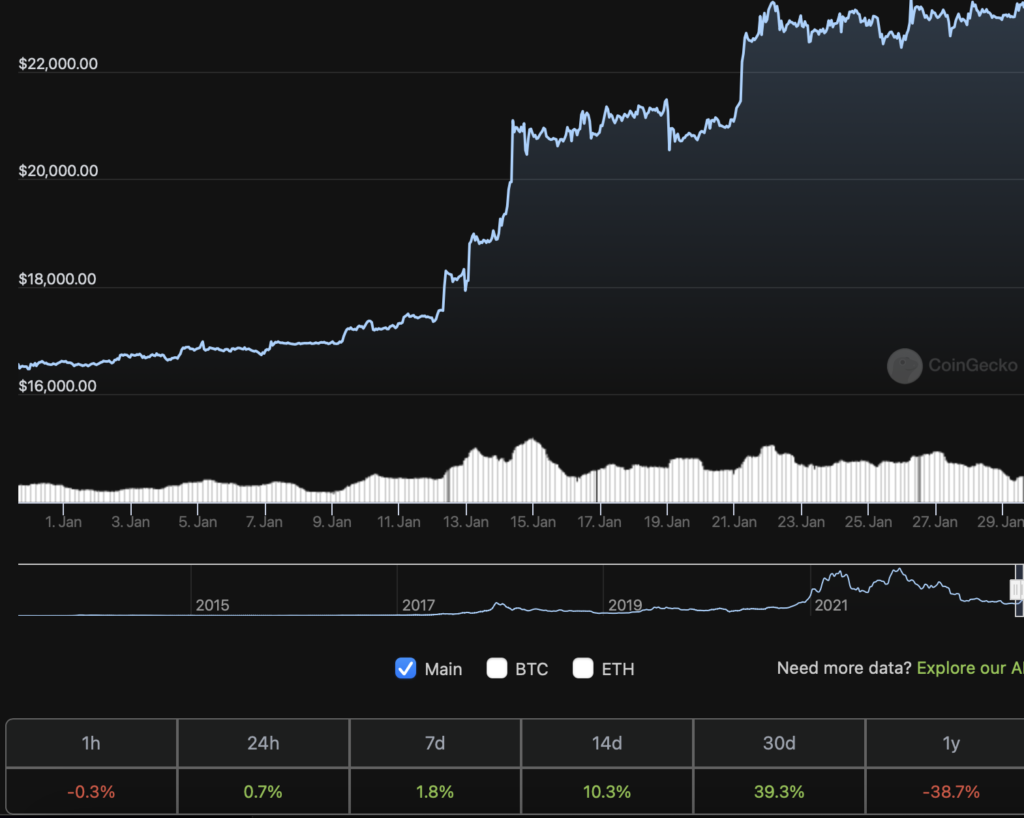Image resolution: width=1024 pixels, height=818 pixels.
Task: Click the 7d column header
Action: (x=435, y=743)
